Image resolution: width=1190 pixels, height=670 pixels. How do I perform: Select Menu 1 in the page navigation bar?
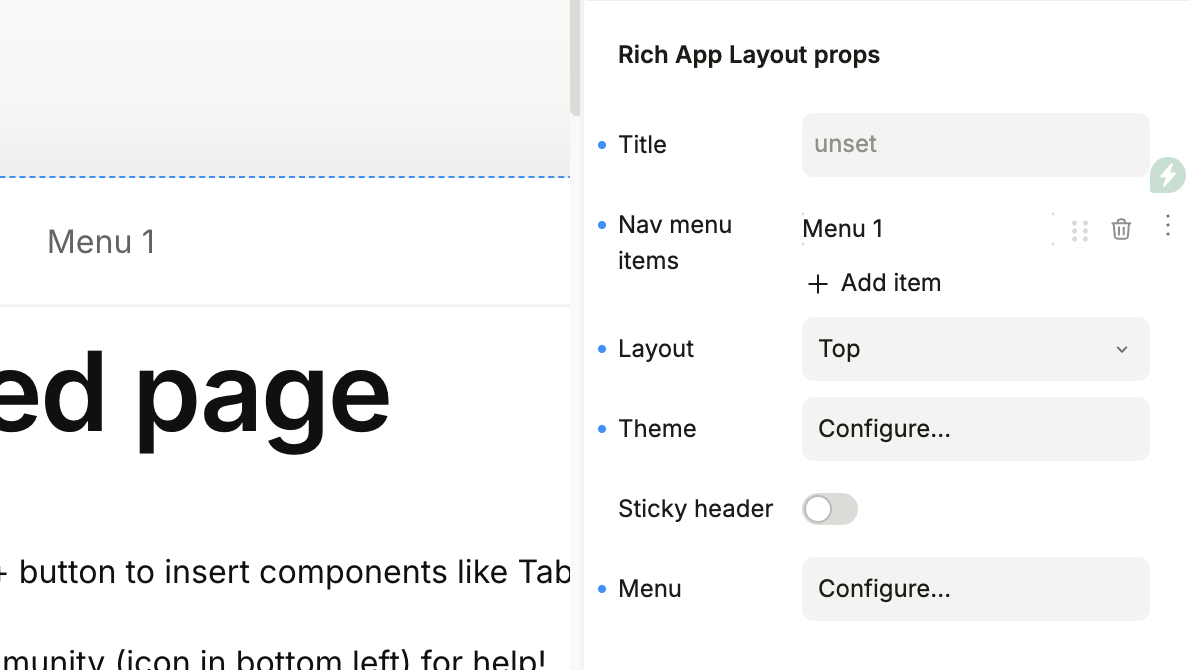(x=101, y=242)
